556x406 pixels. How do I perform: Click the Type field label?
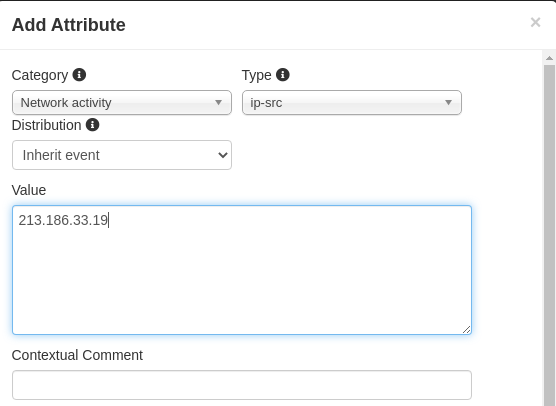256,75
